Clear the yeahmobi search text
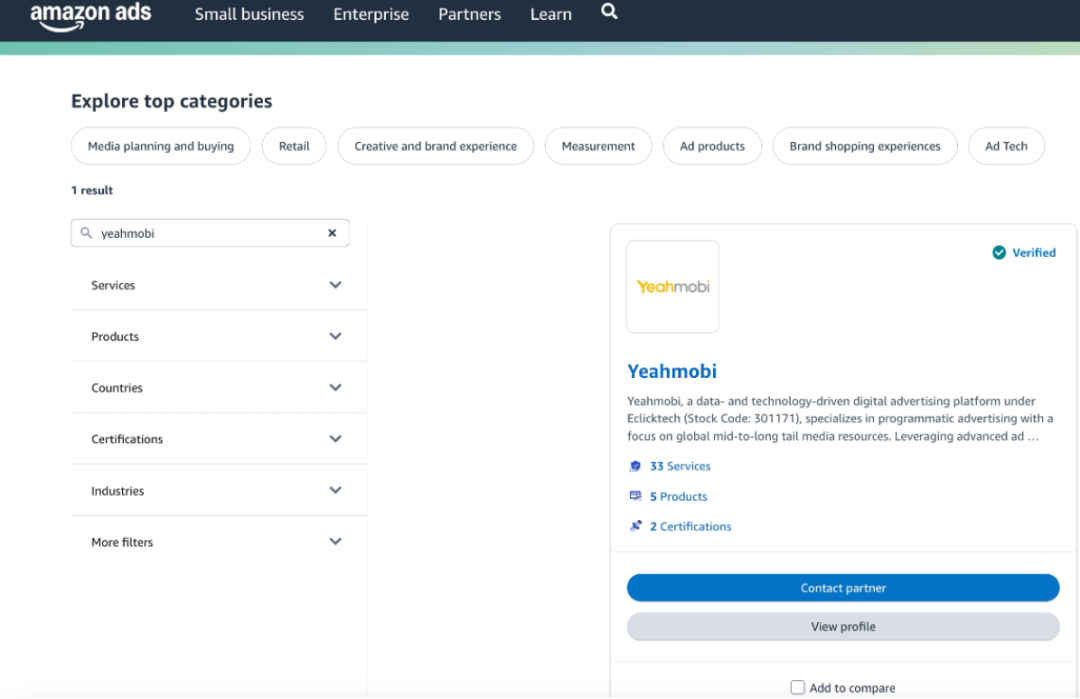Viewport: 1080px width, 699px height. [332, 233]
